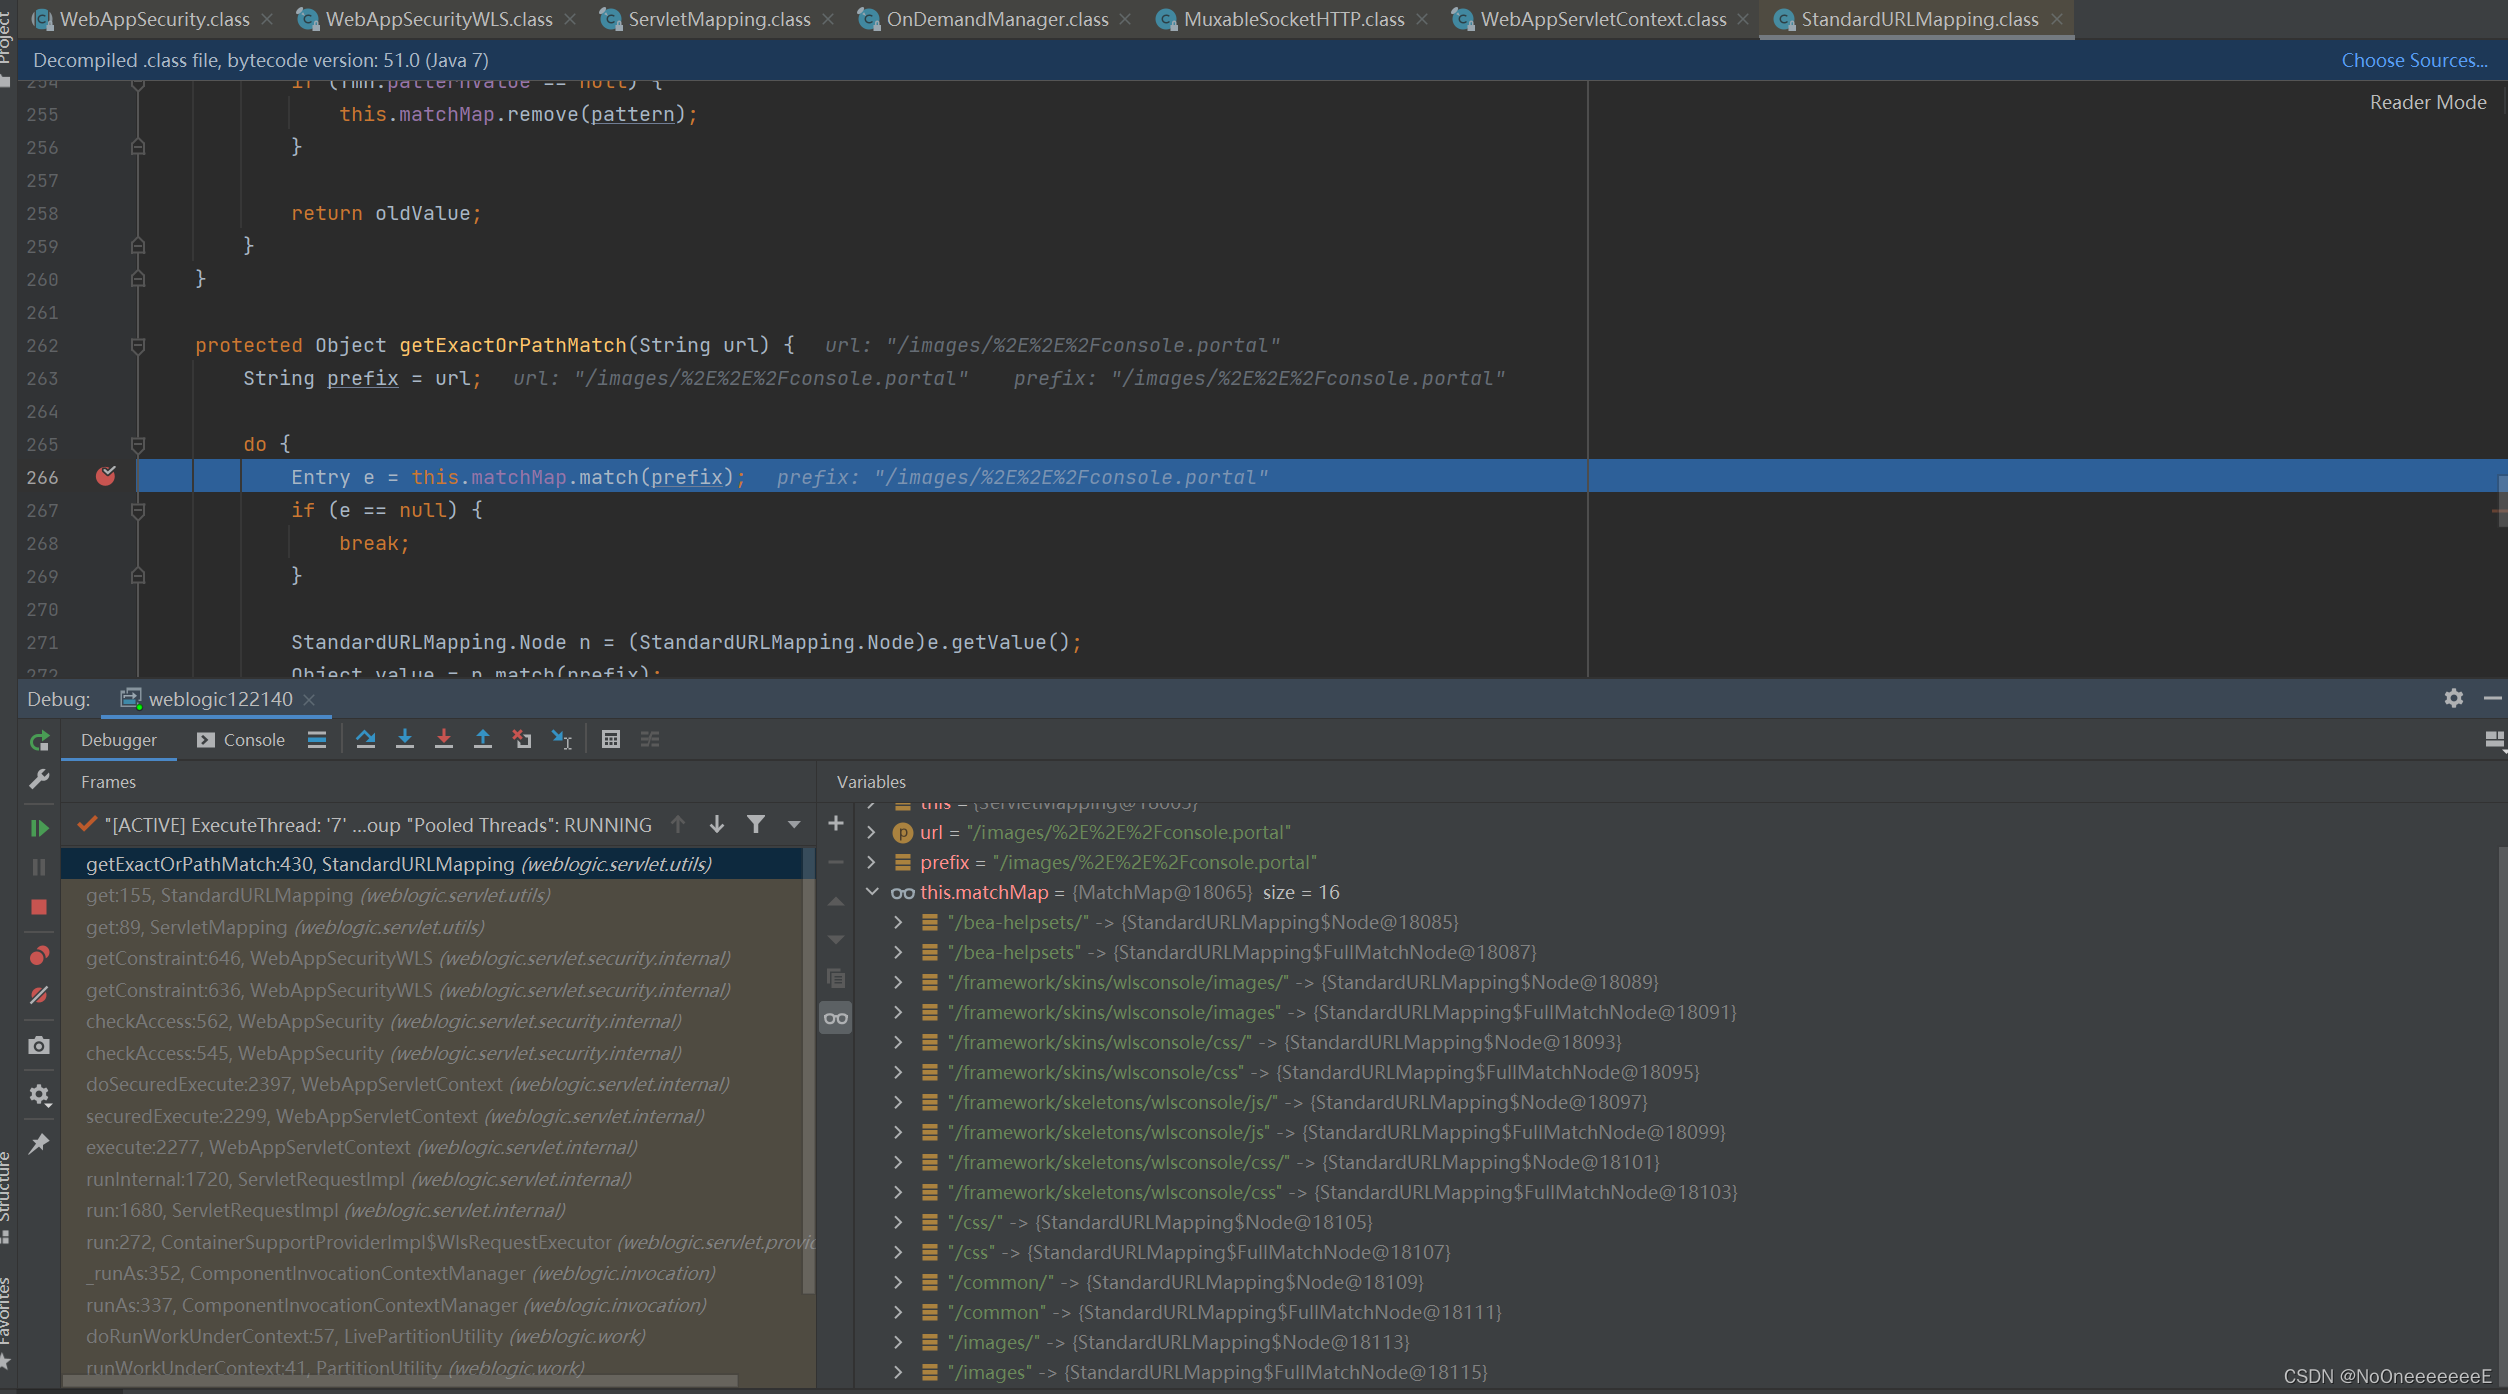2508x1394 pixels.
Task: Switch to ServletMapping.class tab
Action: coord(719,19)
